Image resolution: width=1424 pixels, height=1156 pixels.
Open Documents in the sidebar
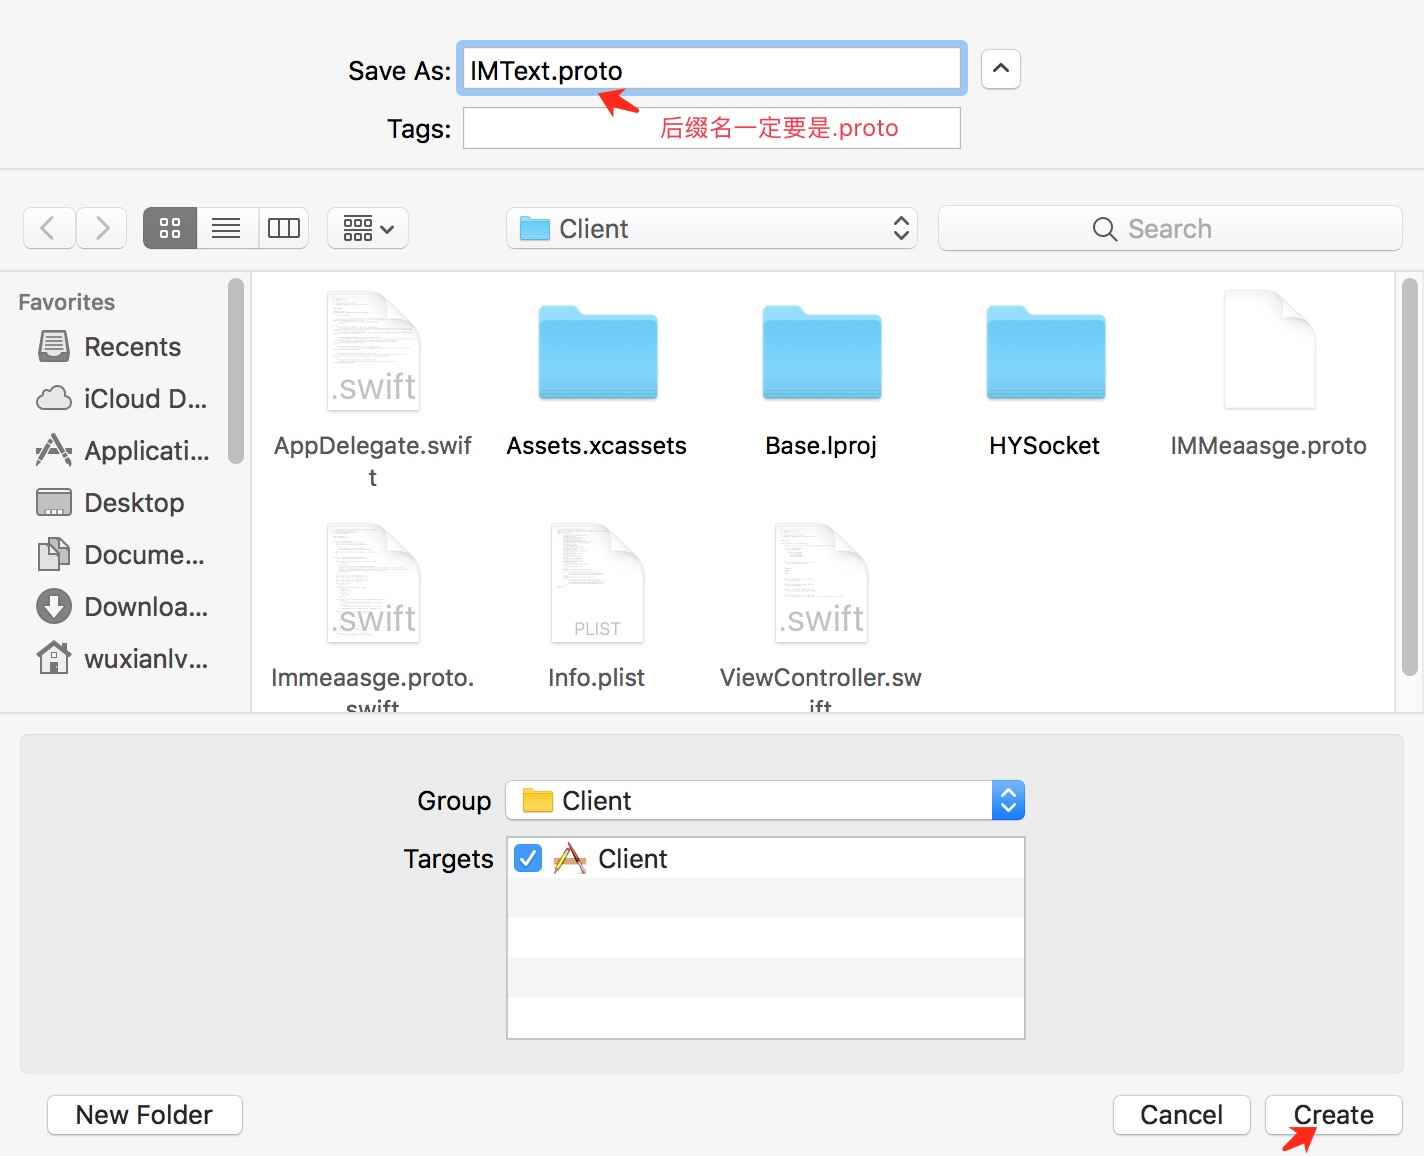click(120, 555)
